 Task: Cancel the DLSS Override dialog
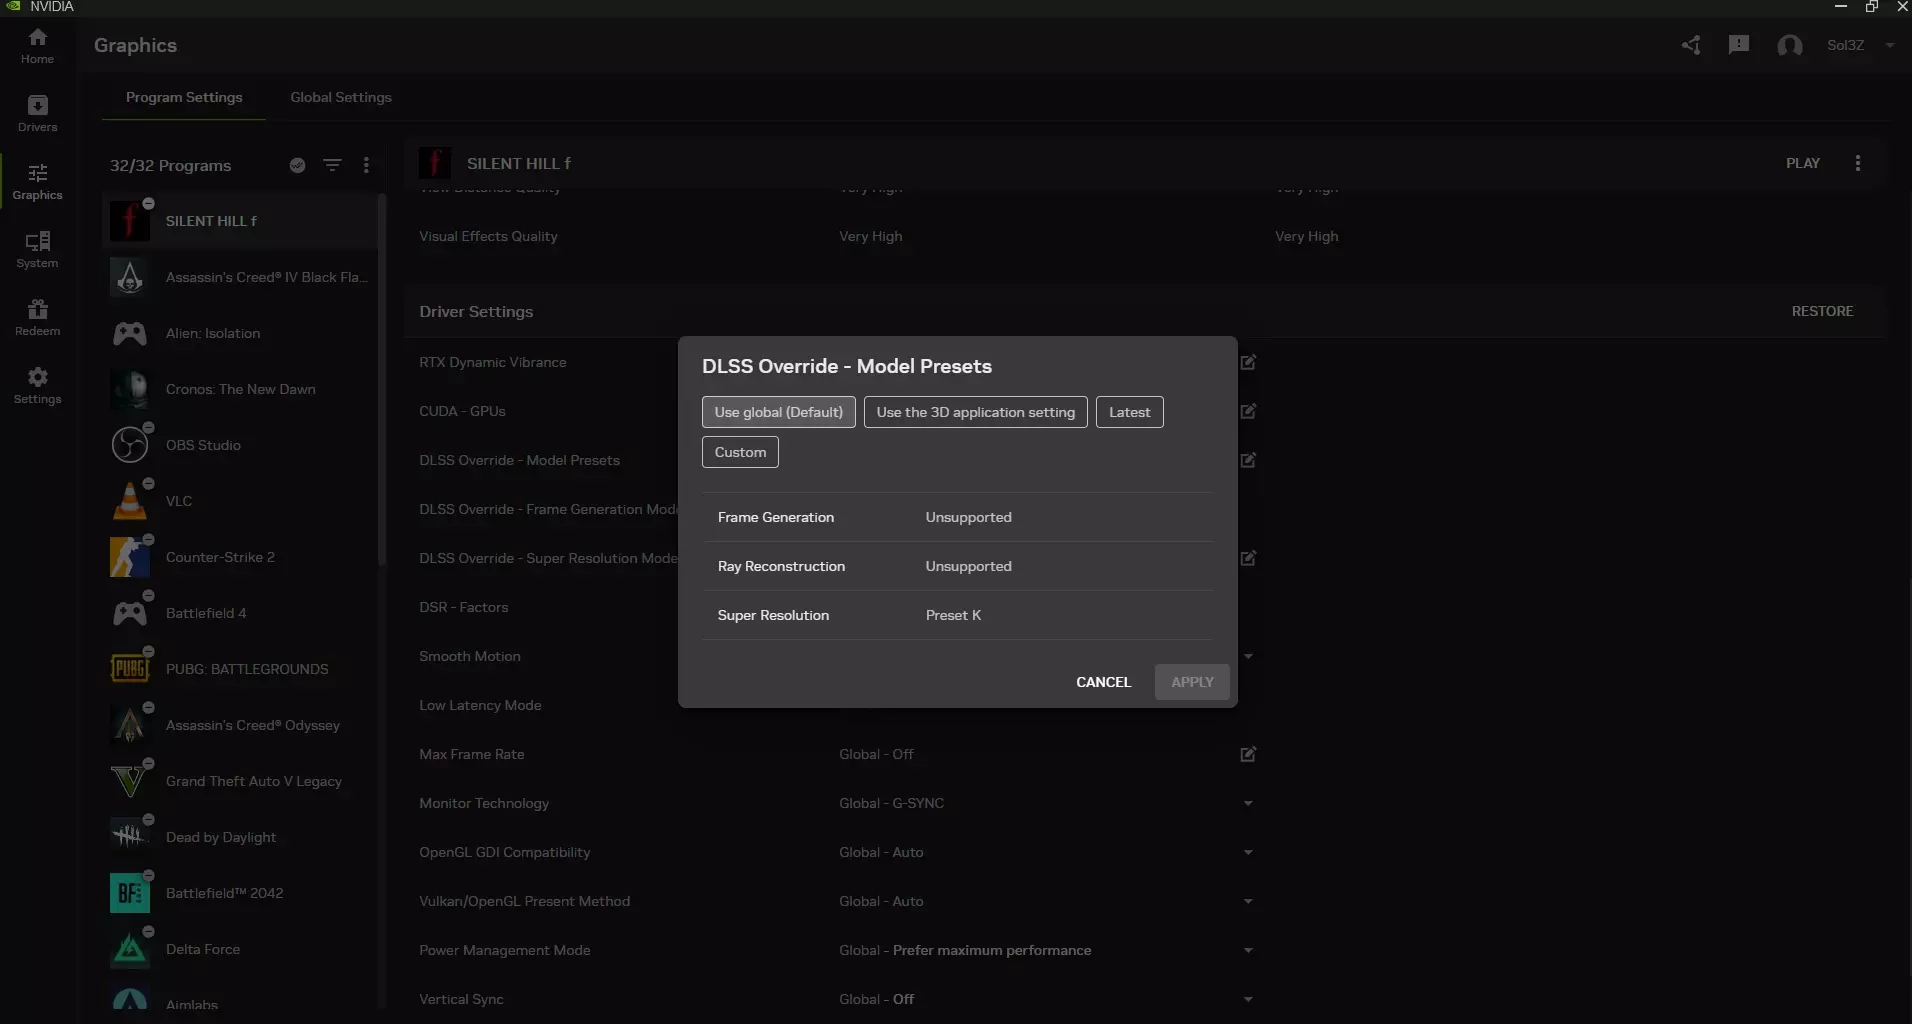1103,682
